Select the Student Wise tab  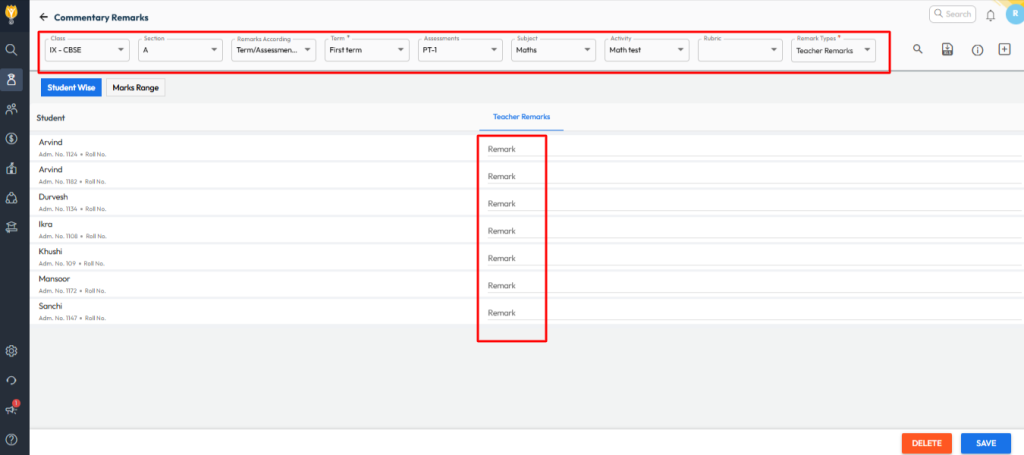tap(71, 88)
